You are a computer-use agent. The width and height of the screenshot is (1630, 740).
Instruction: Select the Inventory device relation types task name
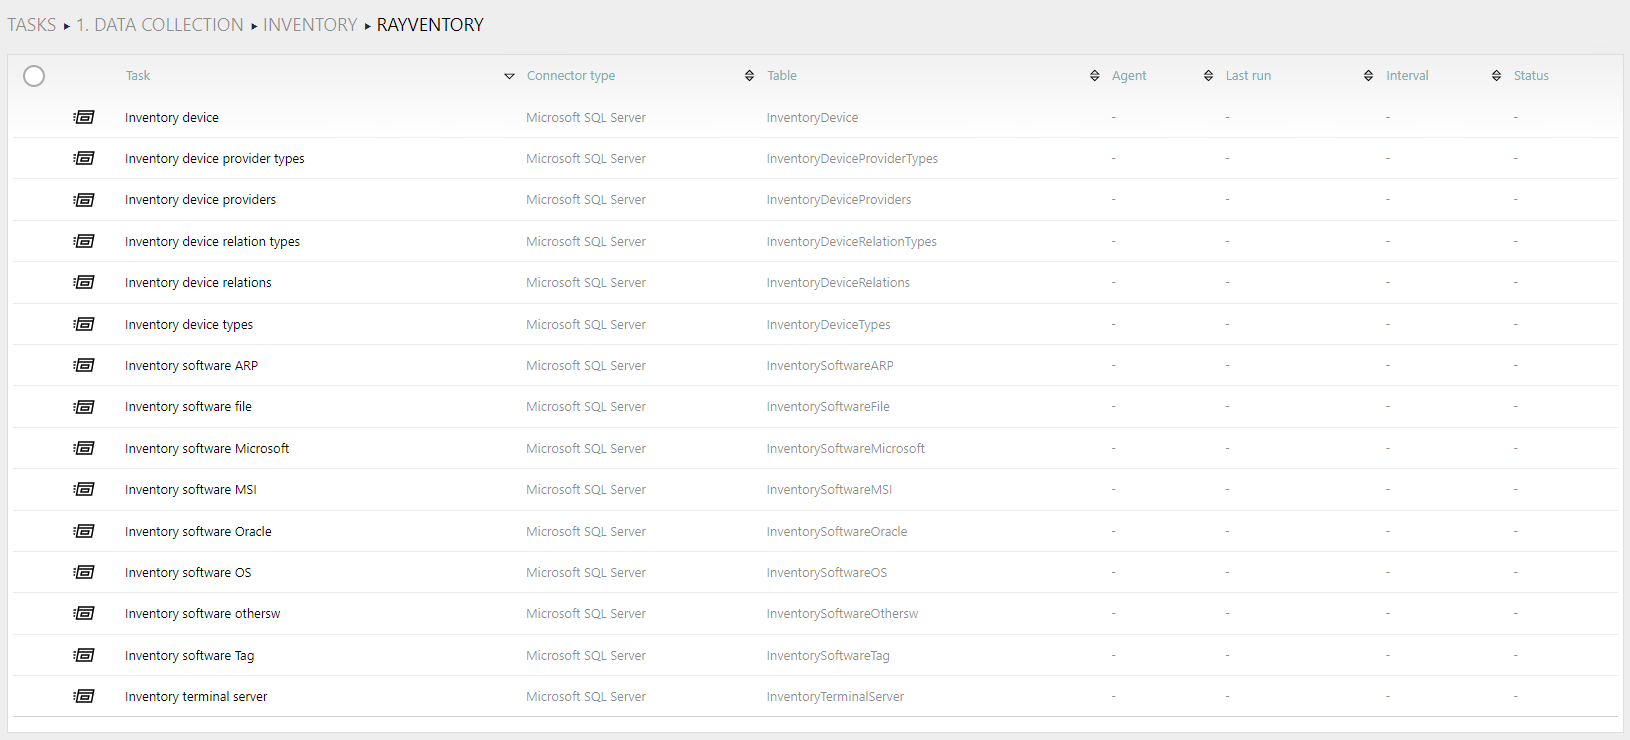212,241
